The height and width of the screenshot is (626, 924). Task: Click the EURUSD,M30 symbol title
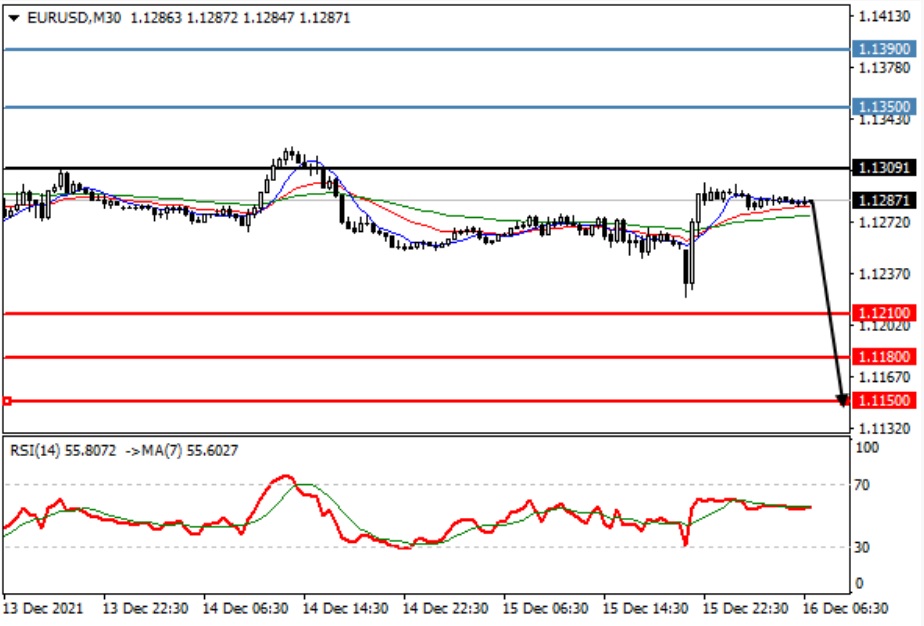tap(74, 18)
